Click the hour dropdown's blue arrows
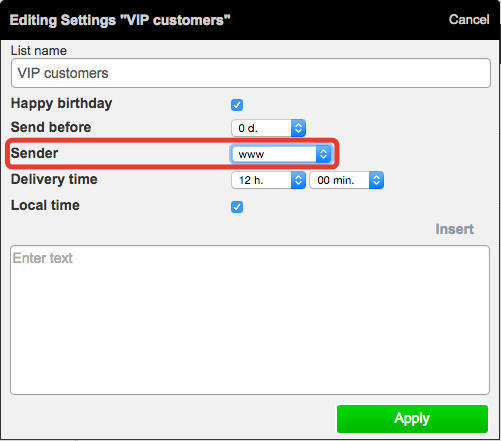501x441 pixels. click(298, 180)
